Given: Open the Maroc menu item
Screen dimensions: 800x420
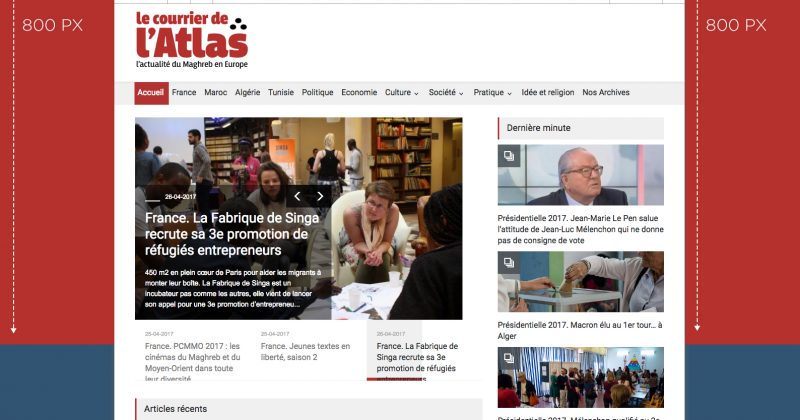Looking at the screenshot, I should 215,92.
